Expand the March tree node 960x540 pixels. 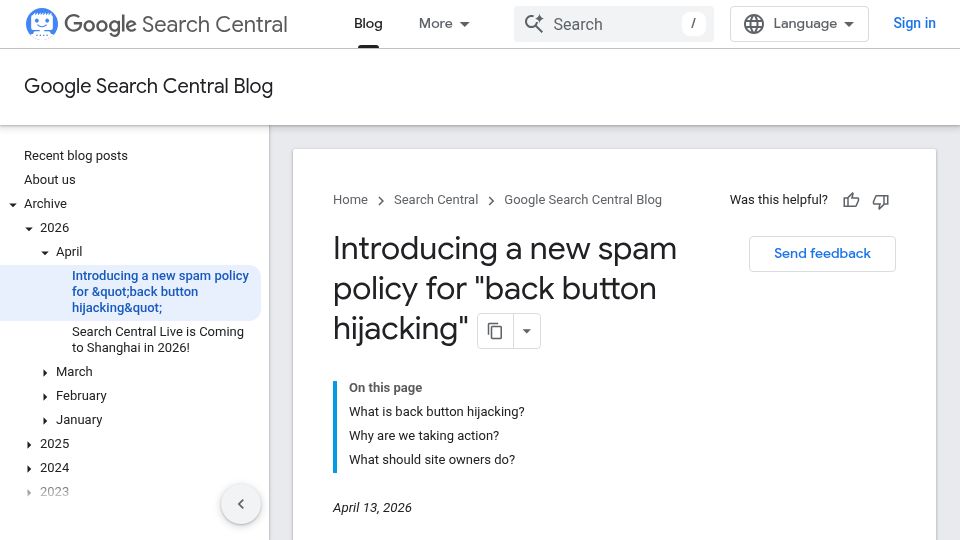coord(45,372)
